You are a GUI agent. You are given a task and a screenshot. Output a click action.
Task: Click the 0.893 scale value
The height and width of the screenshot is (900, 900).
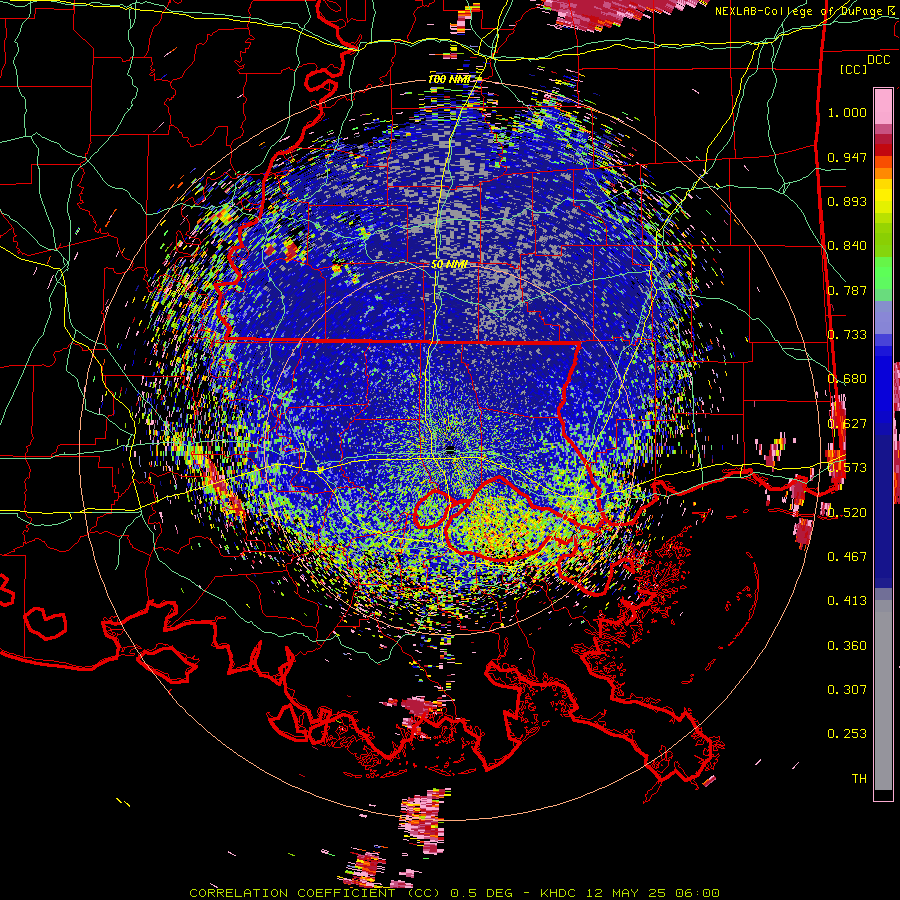tap(847, 201)
